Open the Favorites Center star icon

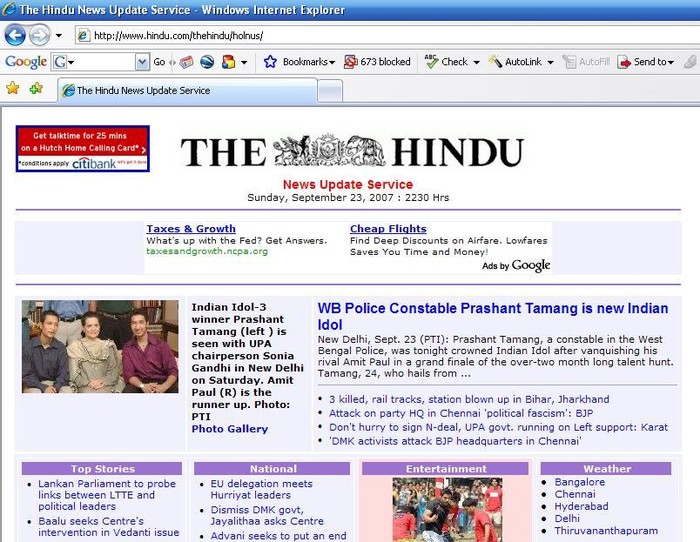13,89
